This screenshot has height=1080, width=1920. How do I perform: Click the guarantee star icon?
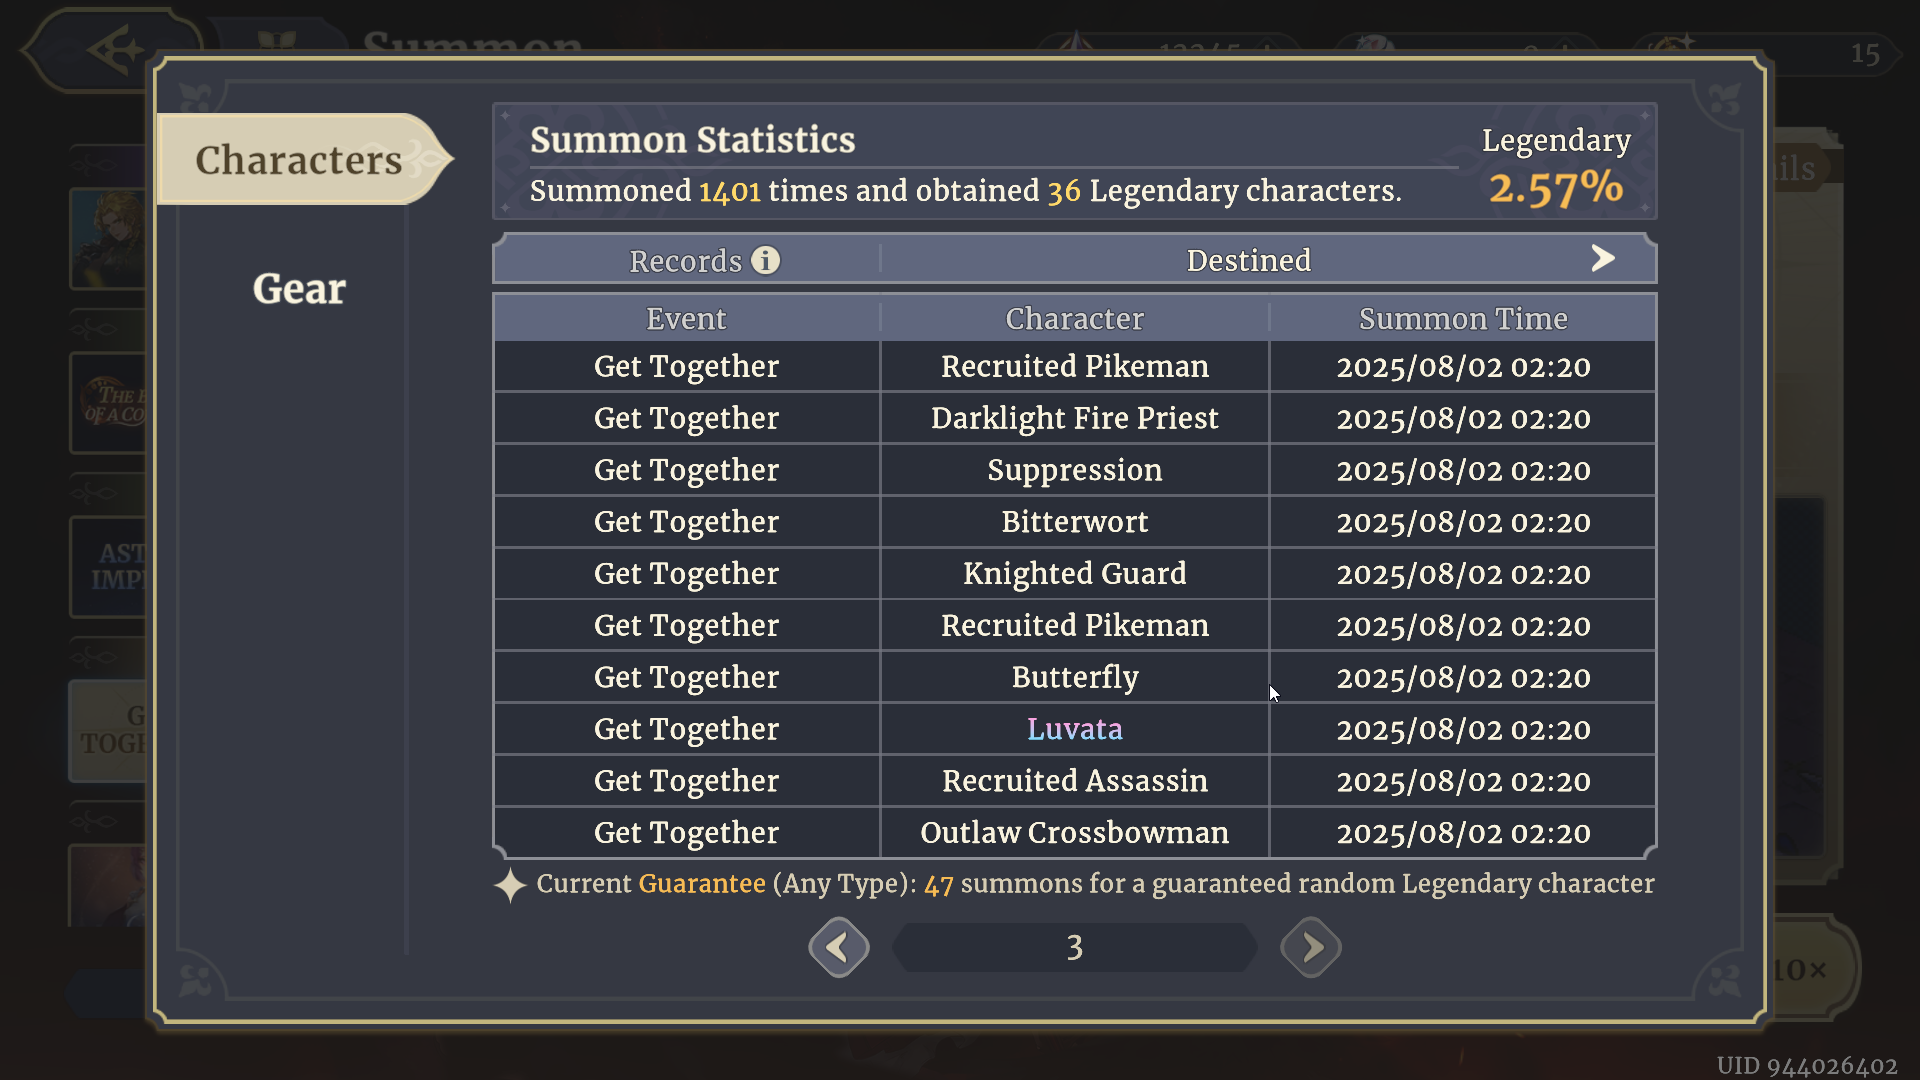pos(510,885)
